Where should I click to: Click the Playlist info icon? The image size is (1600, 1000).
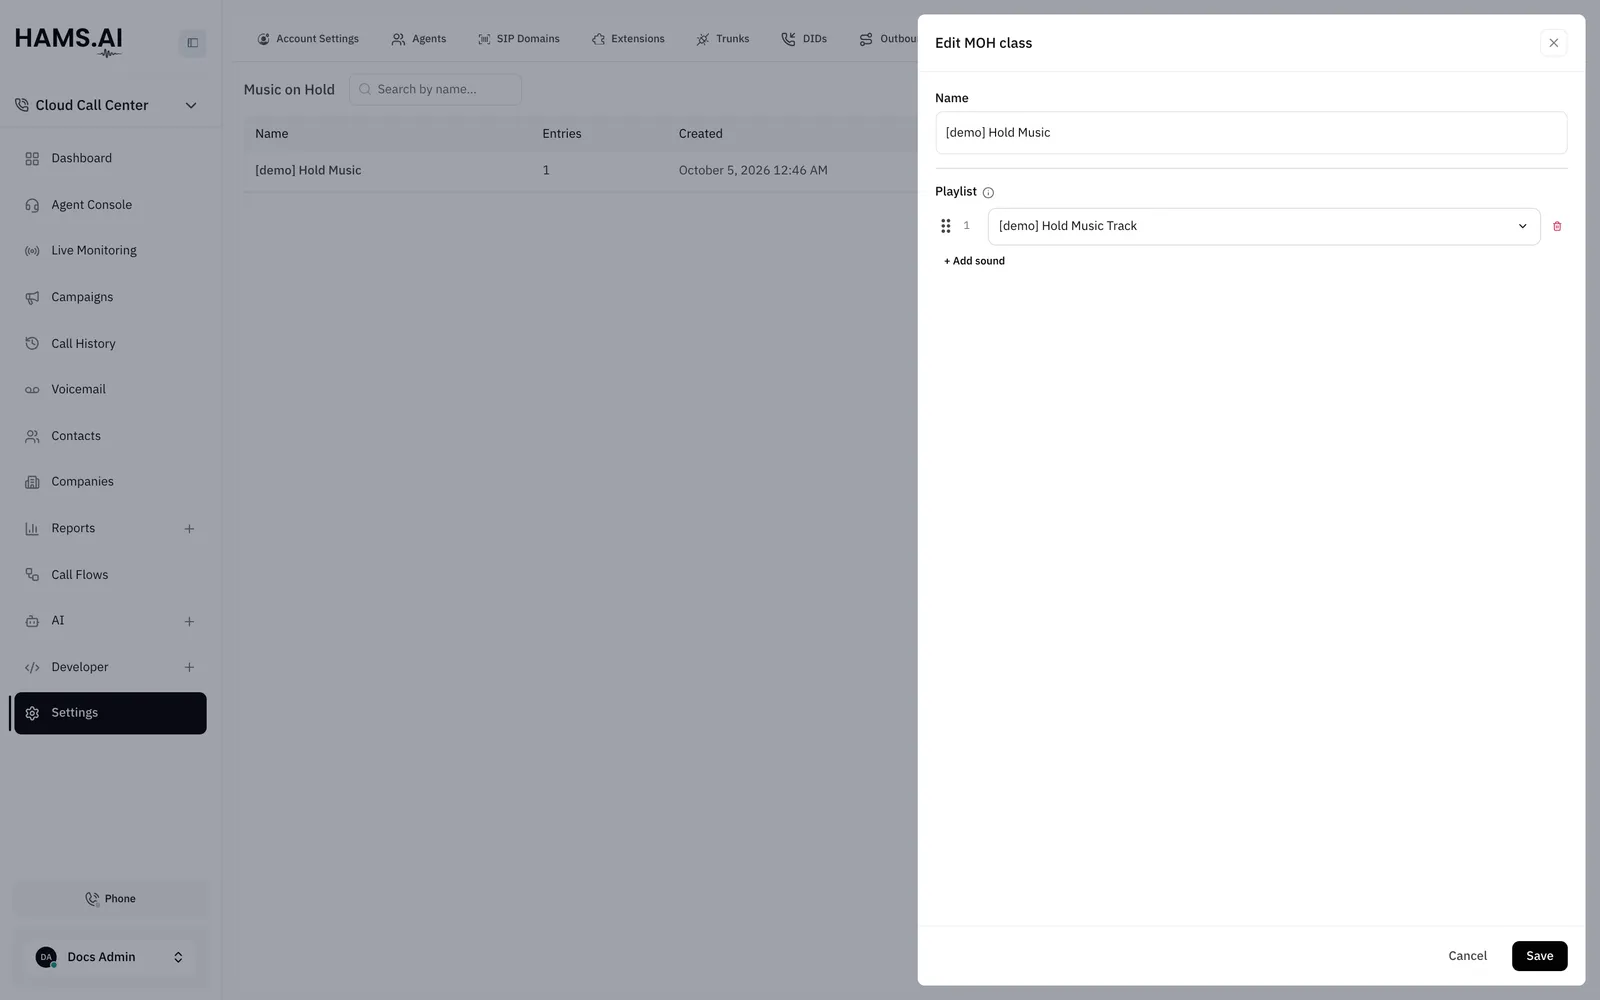(x=988, y=192)
